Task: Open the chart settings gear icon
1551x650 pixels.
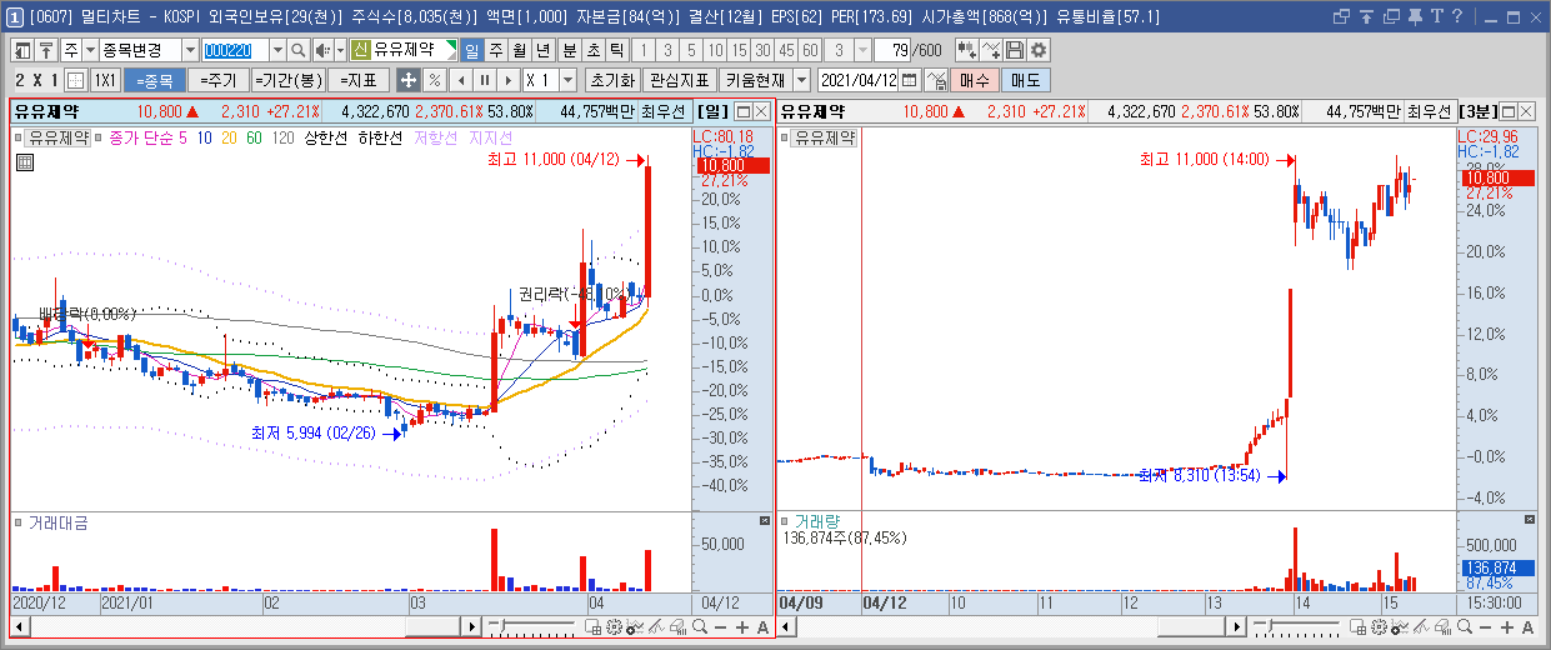Action: (1039, 50)
